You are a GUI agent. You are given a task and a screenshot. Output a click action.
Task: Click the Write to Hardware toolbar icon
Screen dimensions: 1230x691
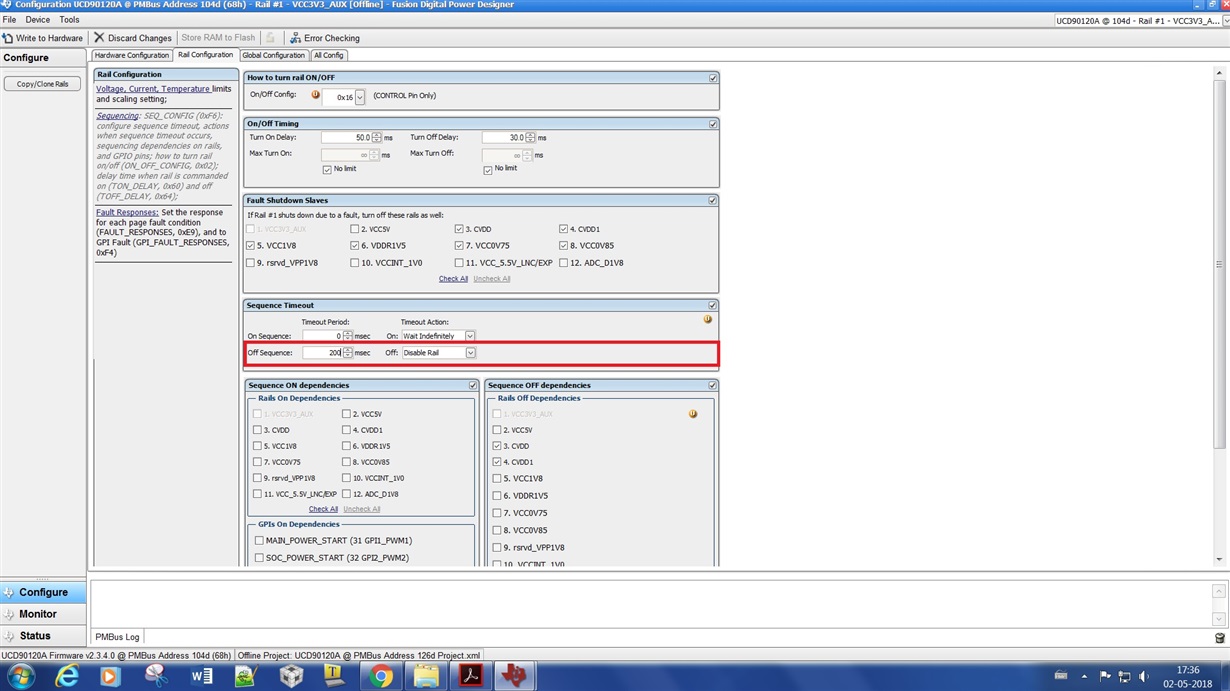pyautogui.click(x=8, y=38)
